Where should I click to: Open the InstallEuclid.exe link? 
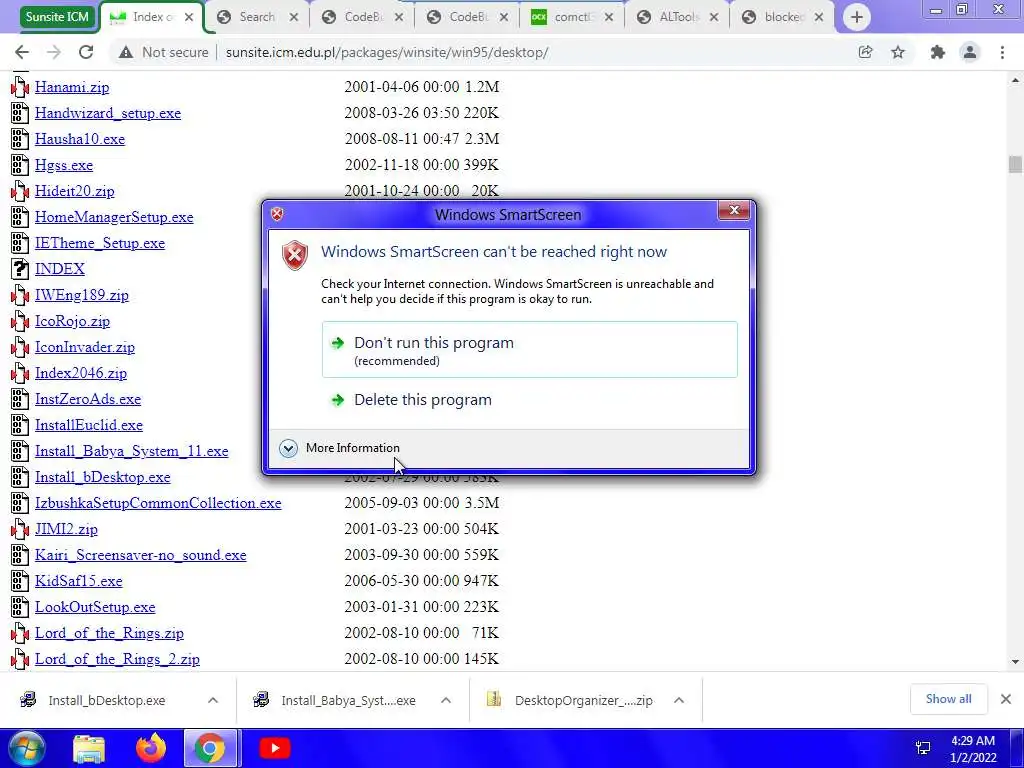[89, 425]
